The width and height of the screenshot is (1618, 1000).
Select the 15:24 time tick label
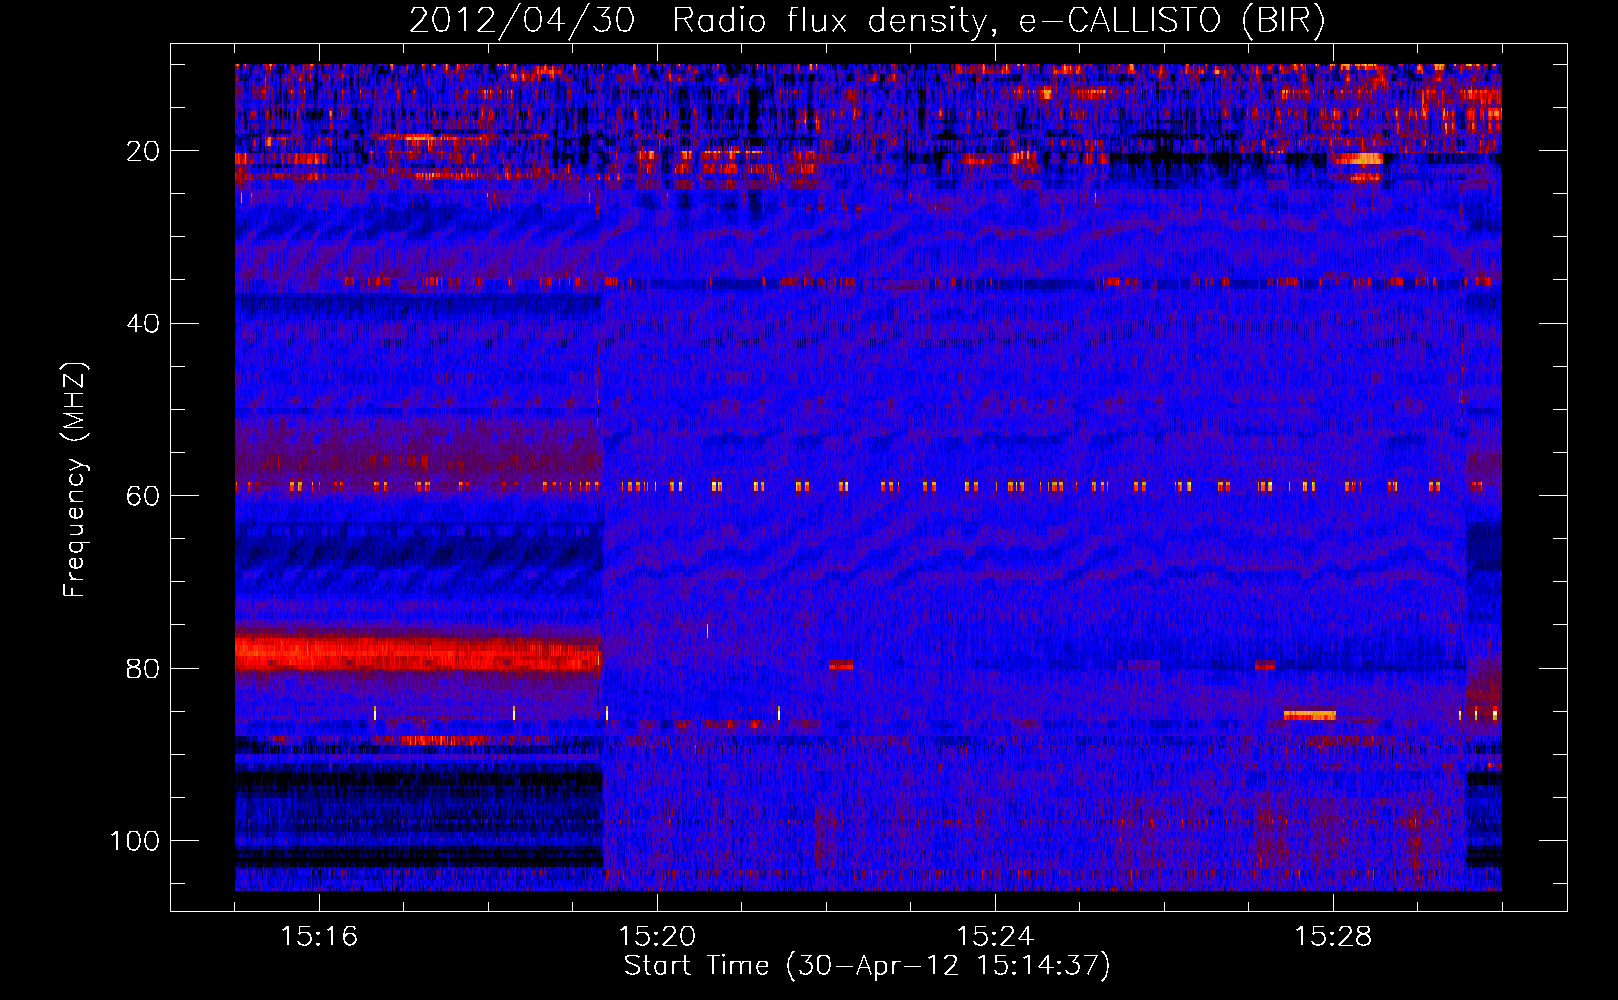click(x=995, y=937)
